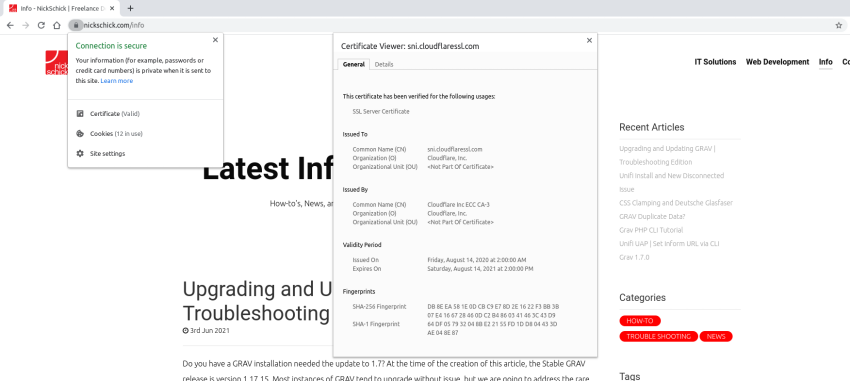The height and width of the screenshot is (381, 850).
Task: Select the TROUBLE SHOOTING category tag
Action: (x=658, y=337)
